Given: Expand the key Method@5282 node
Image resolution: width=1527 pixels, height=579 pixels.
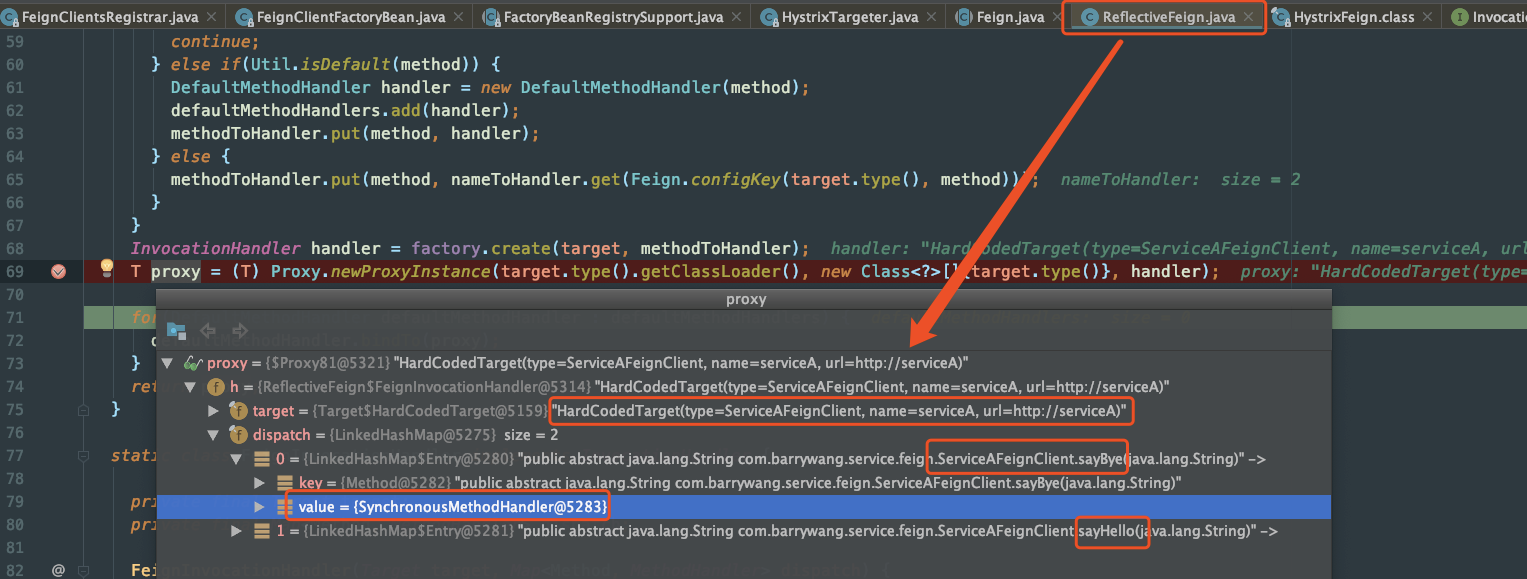Looking at the screenshot, I should [x=260, y=483].
